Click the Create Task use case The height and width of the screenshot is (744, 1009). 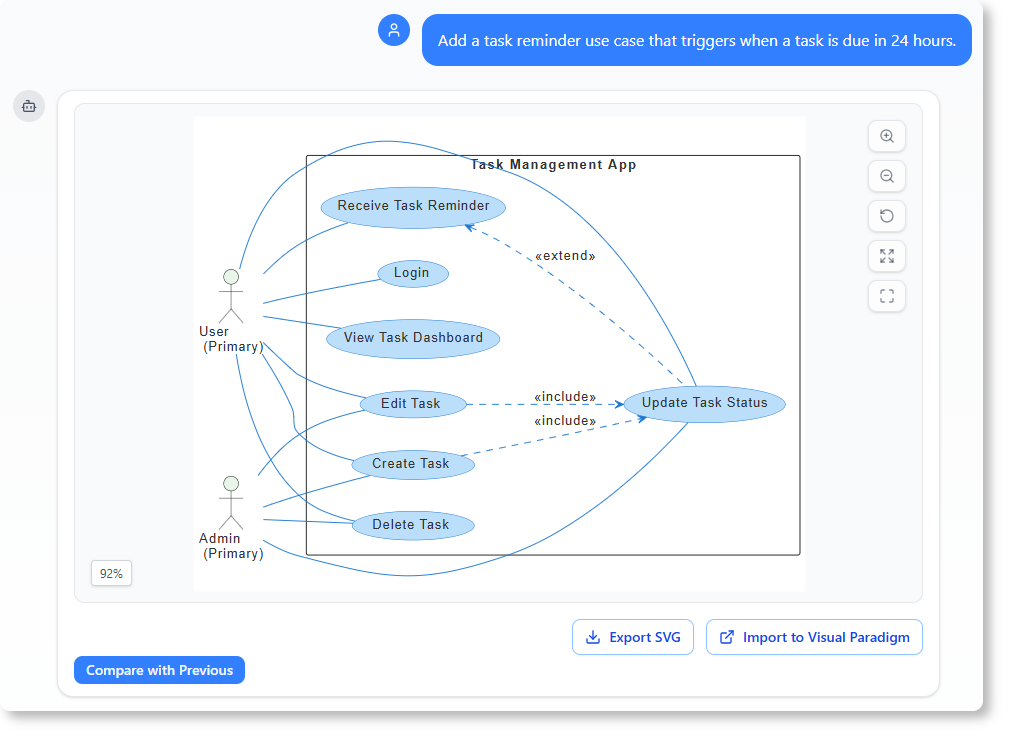[x=412, y=464]
